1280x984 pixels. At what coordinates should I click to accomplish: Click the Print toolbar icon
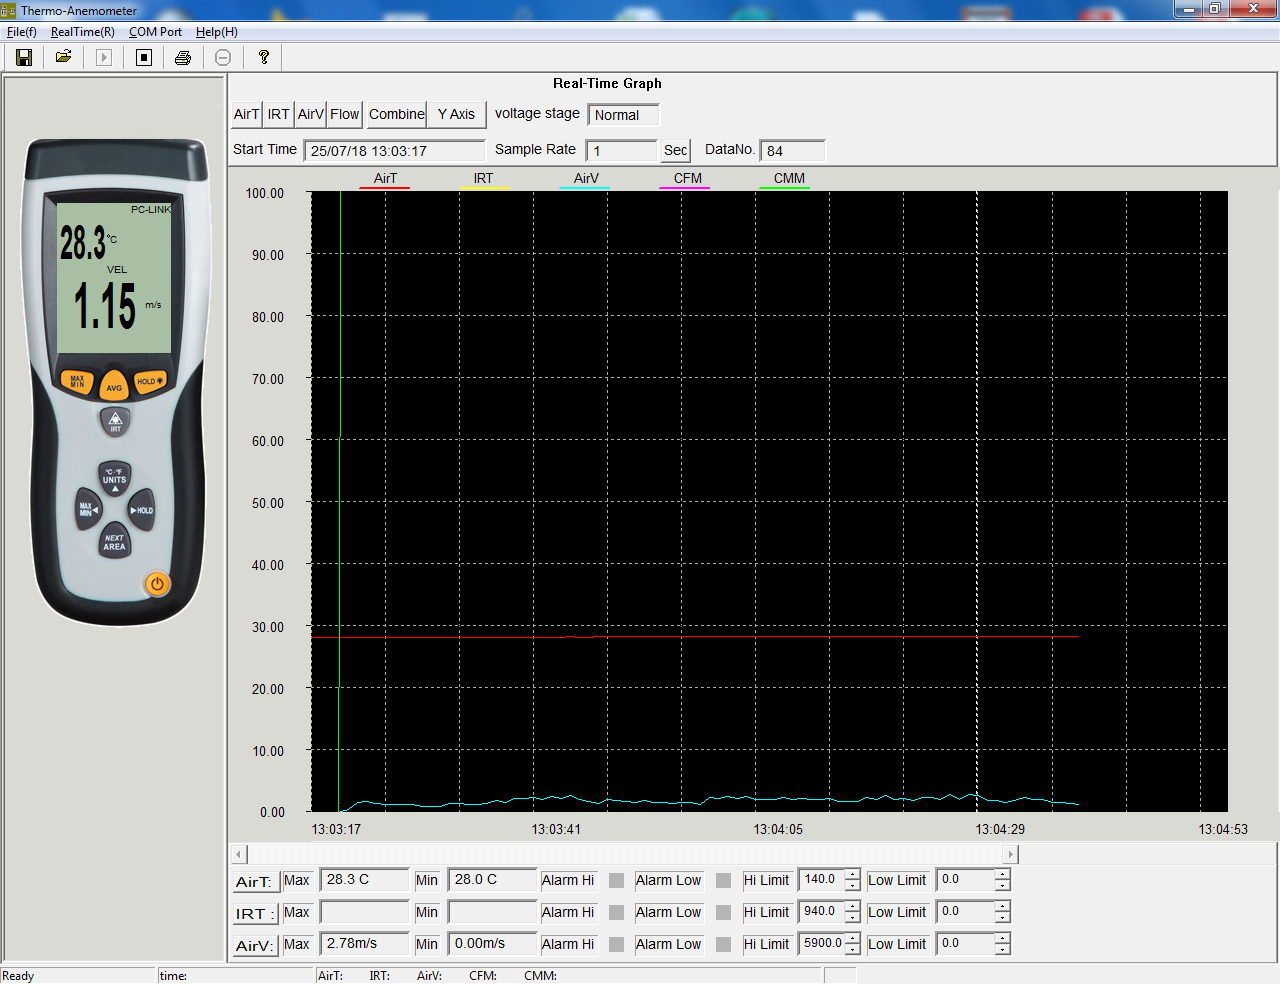pos(183,58)
